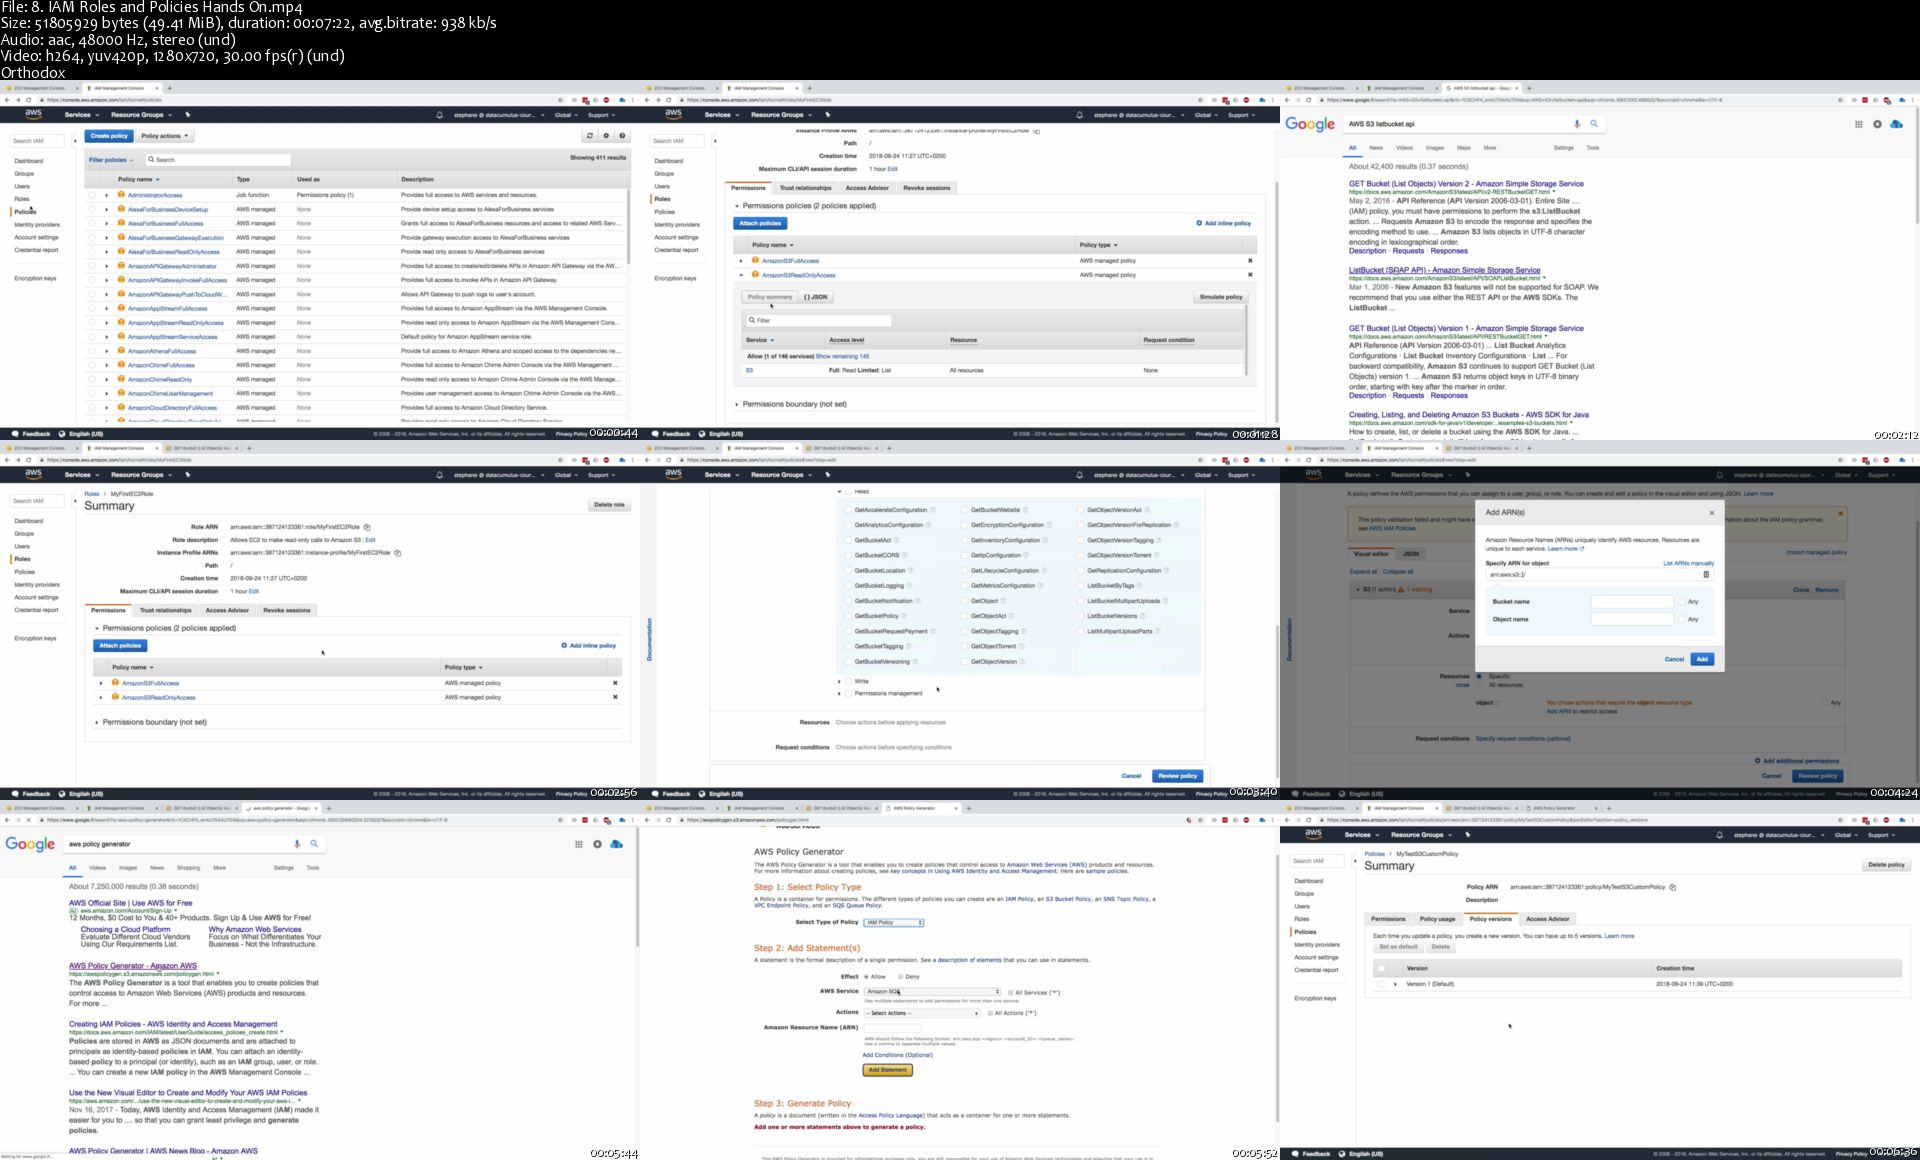Click search icon in 'aws policy generator' box
1920x1160 pixels.
click(x=314, y=844)
